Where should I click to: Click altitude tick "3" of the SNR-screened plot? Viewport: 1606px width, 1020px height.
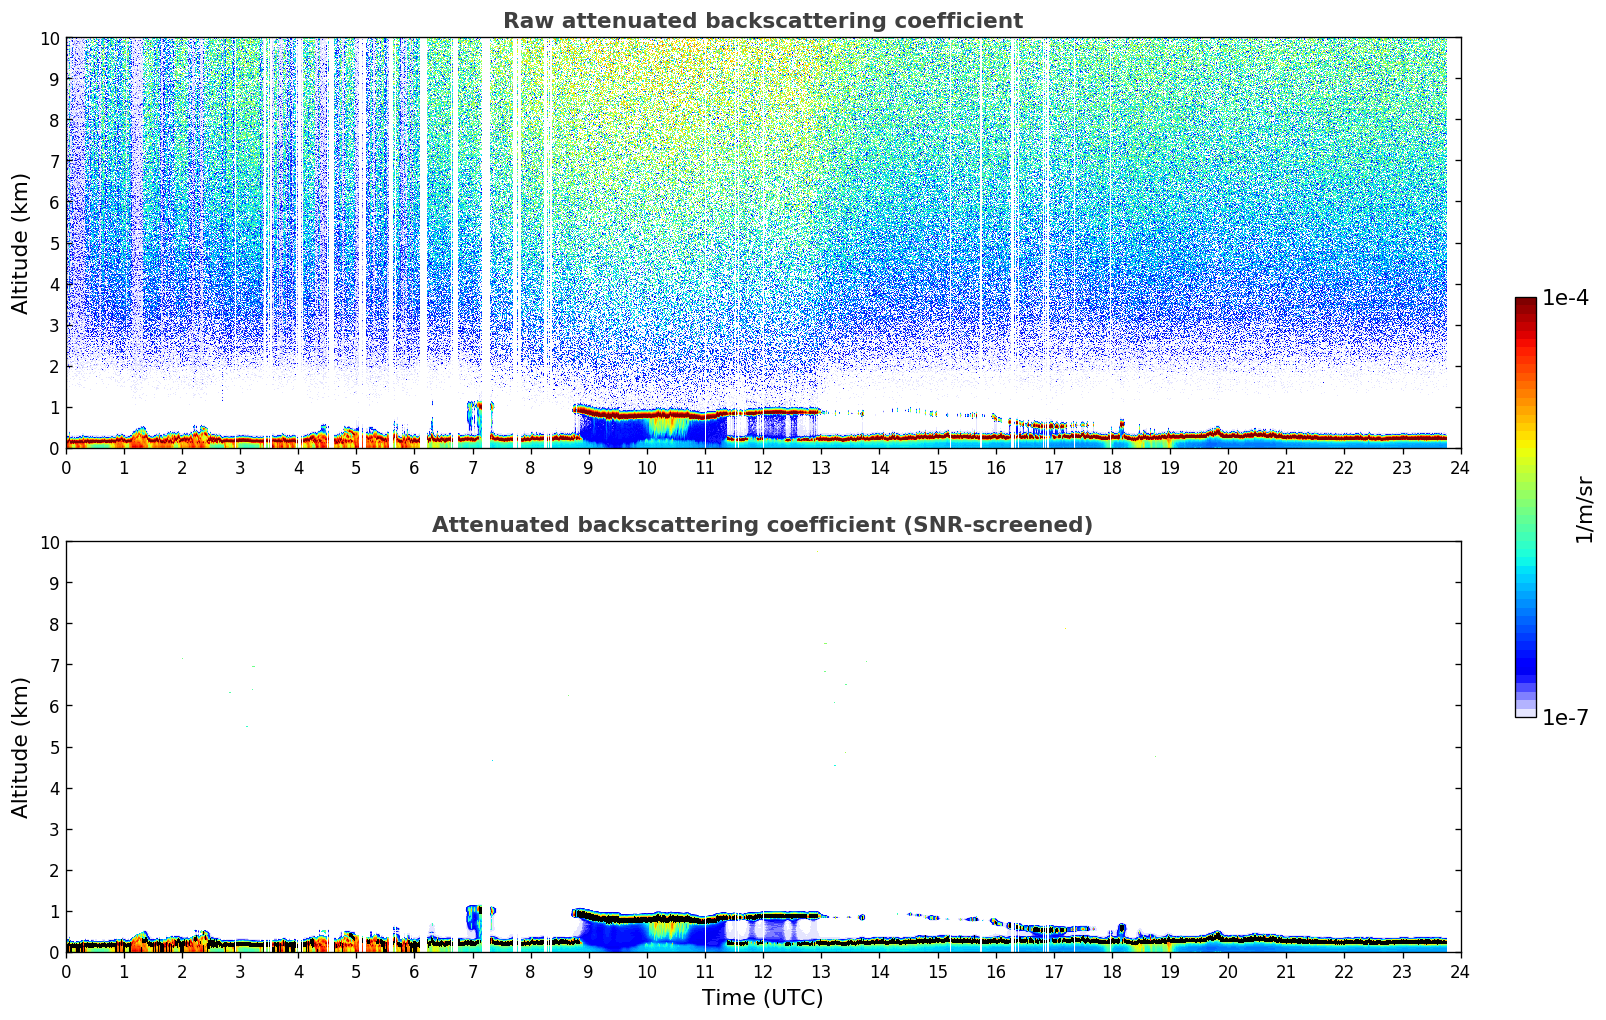click(x=54, y=829)
